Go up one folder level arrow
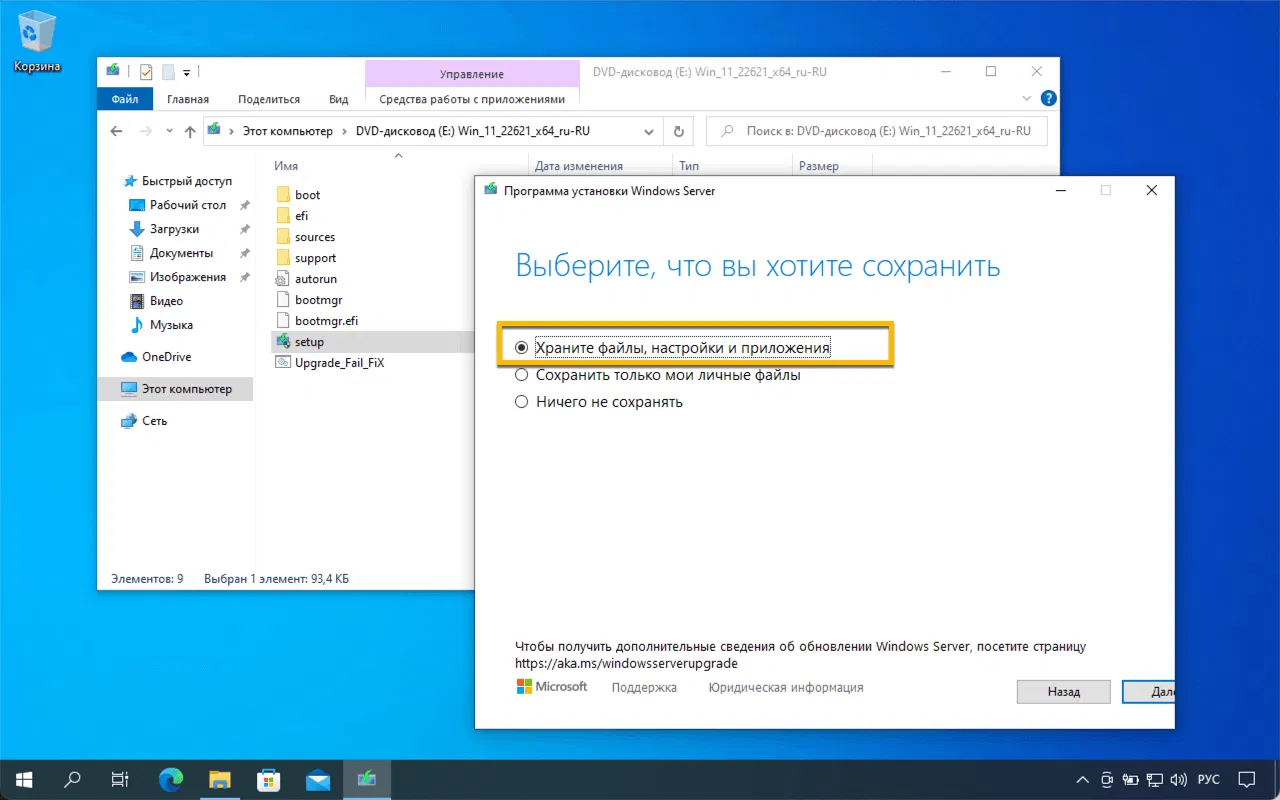 (190, 131)
